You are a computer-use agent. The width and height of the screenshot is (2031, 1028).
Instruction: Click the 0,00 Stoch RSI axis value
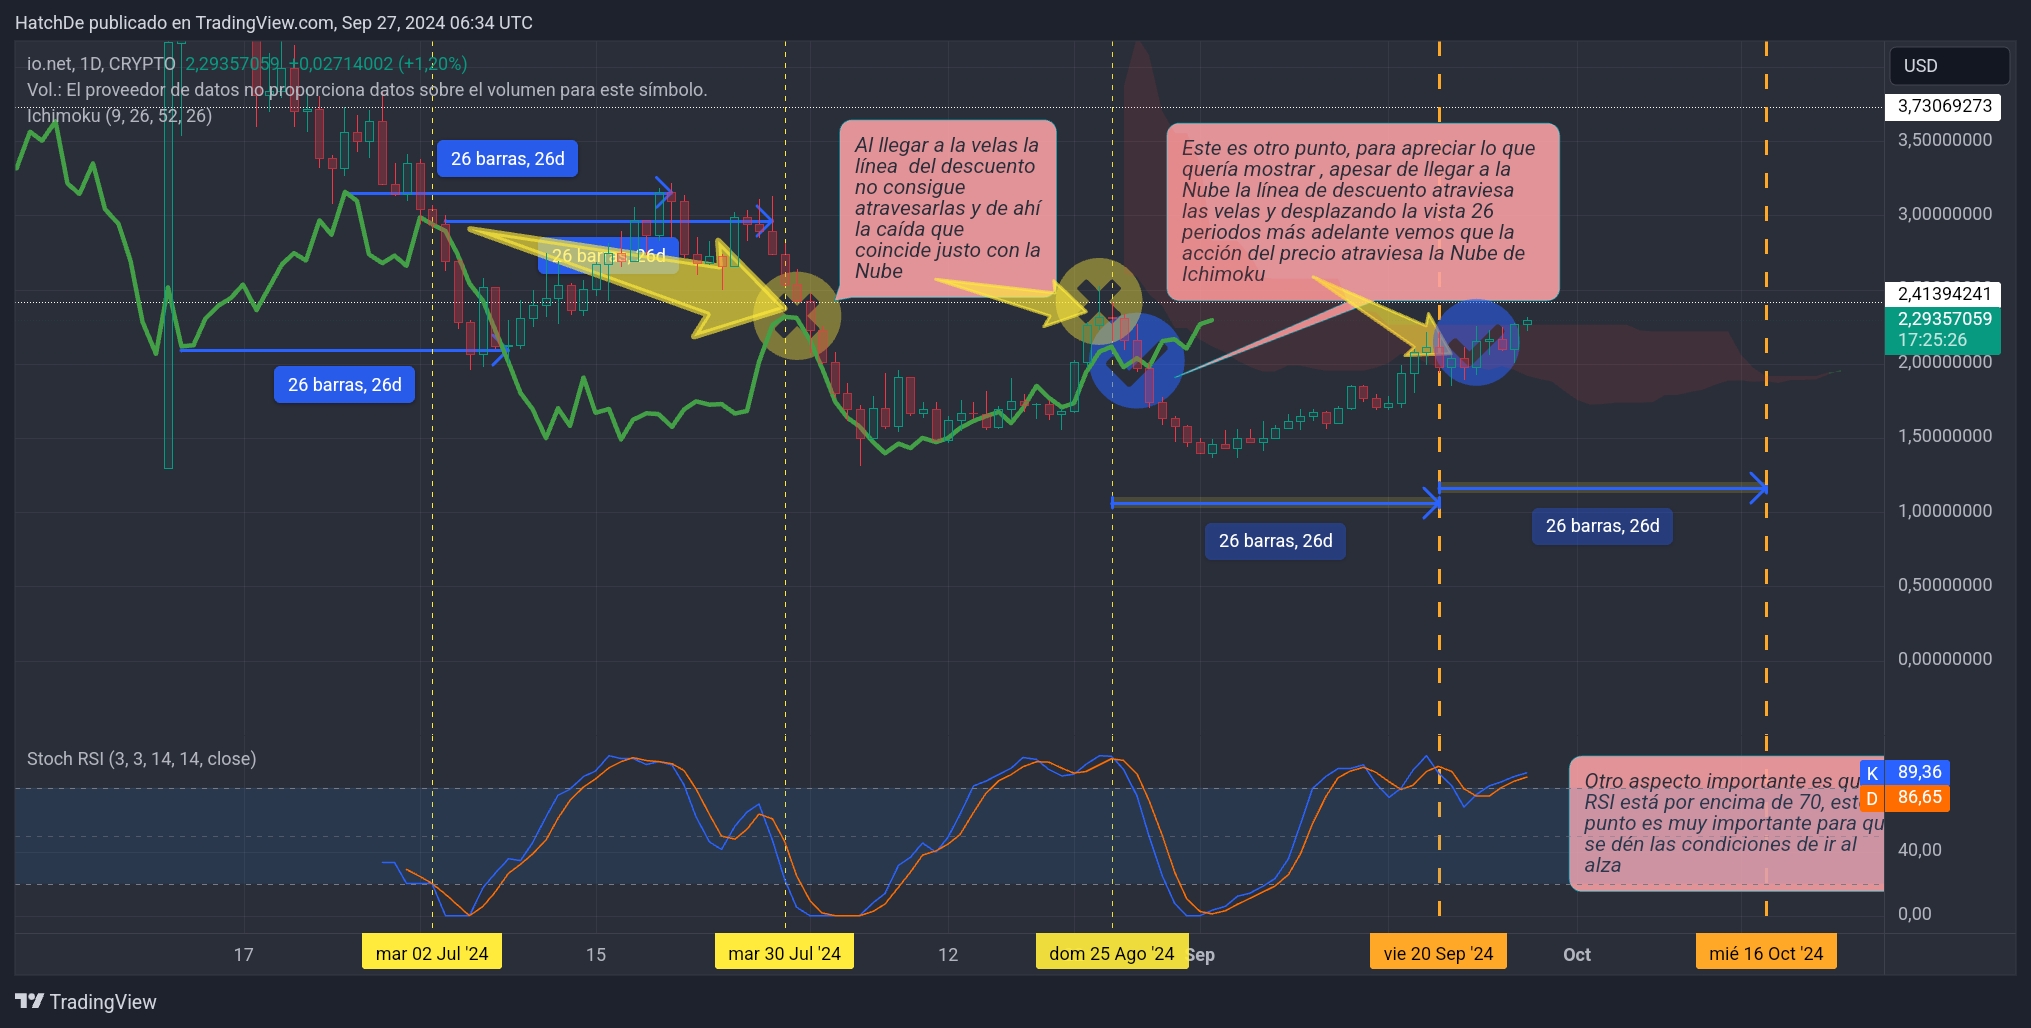click(1915, 913)
